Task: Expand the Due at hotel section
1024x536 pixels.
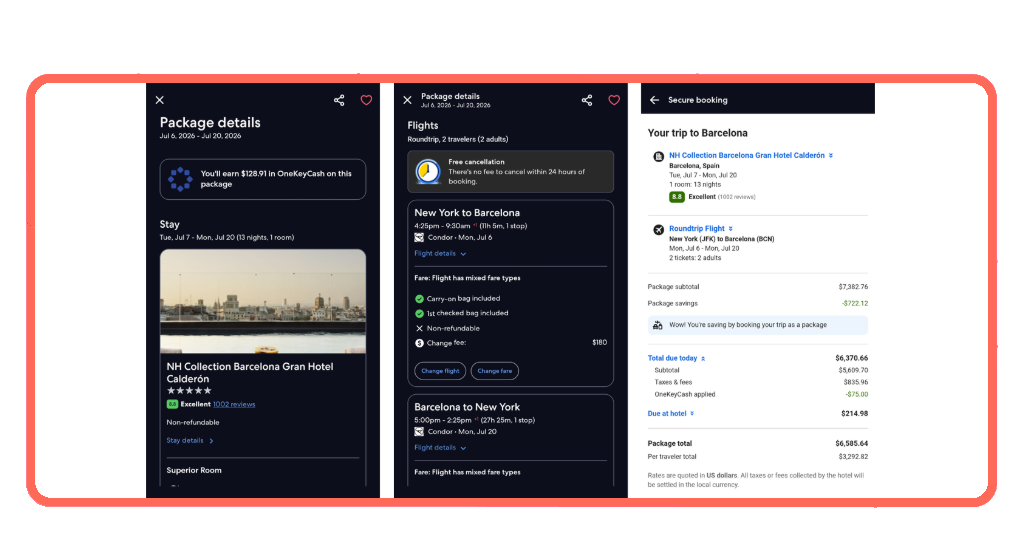Action: point(671,414)
